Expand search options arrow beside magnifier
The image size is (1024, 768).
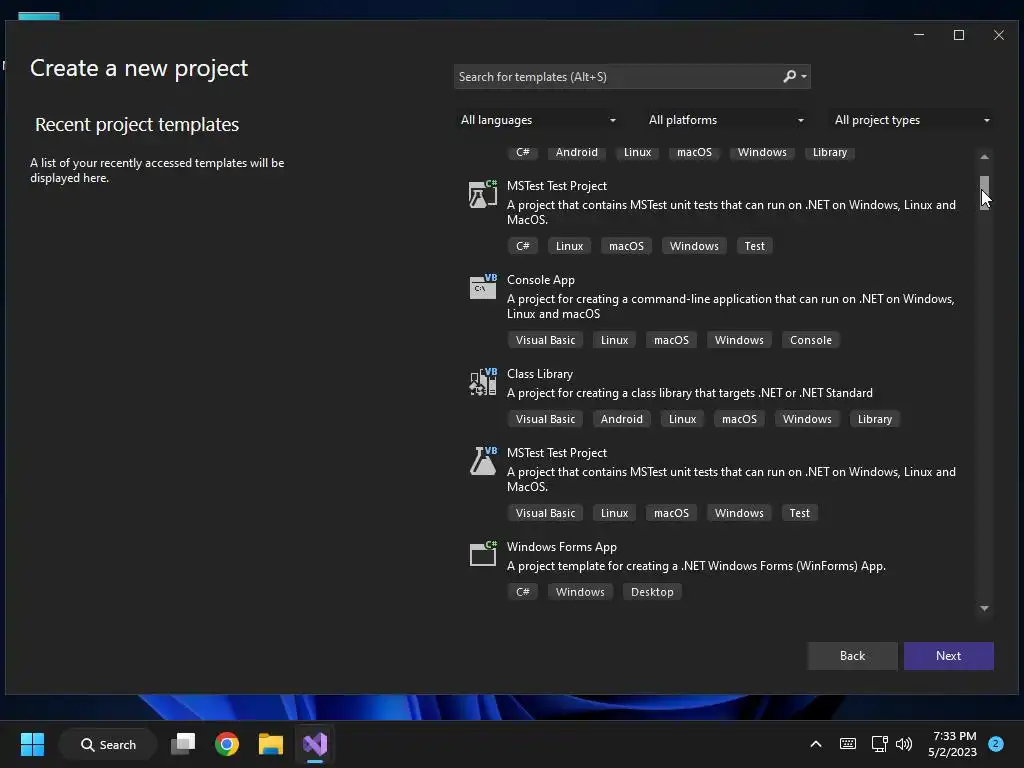(x=804, y=77)
